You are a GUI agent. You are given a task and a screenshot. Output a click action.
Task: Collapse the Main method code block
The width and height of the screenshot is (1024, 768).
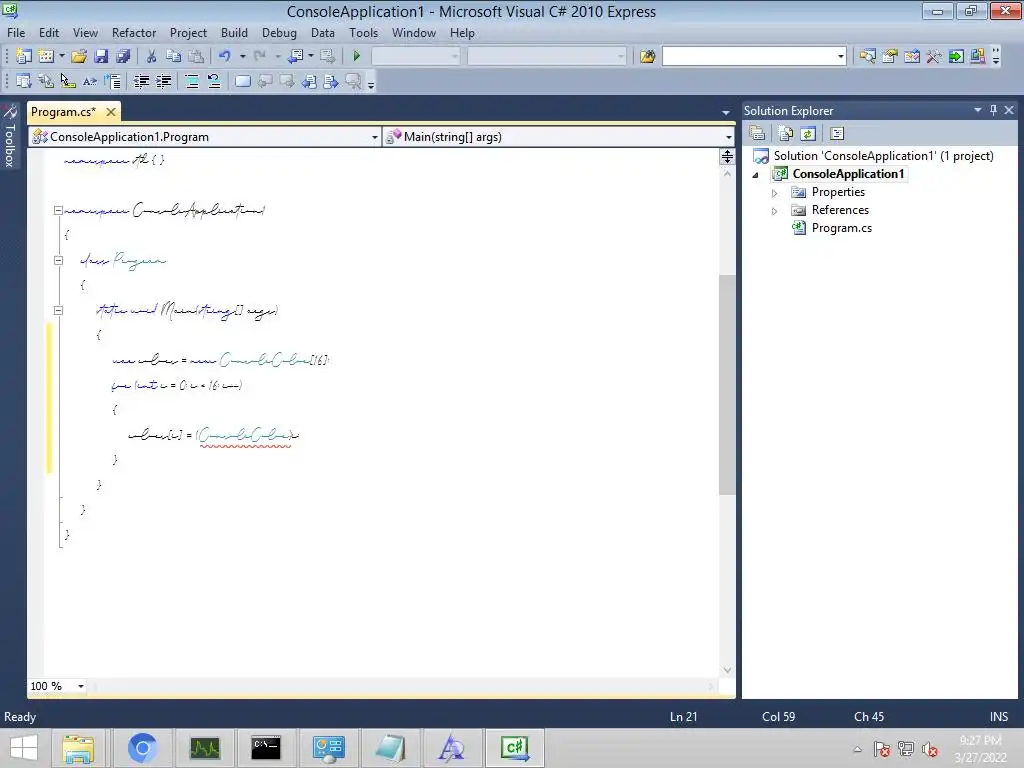(58, 310)
